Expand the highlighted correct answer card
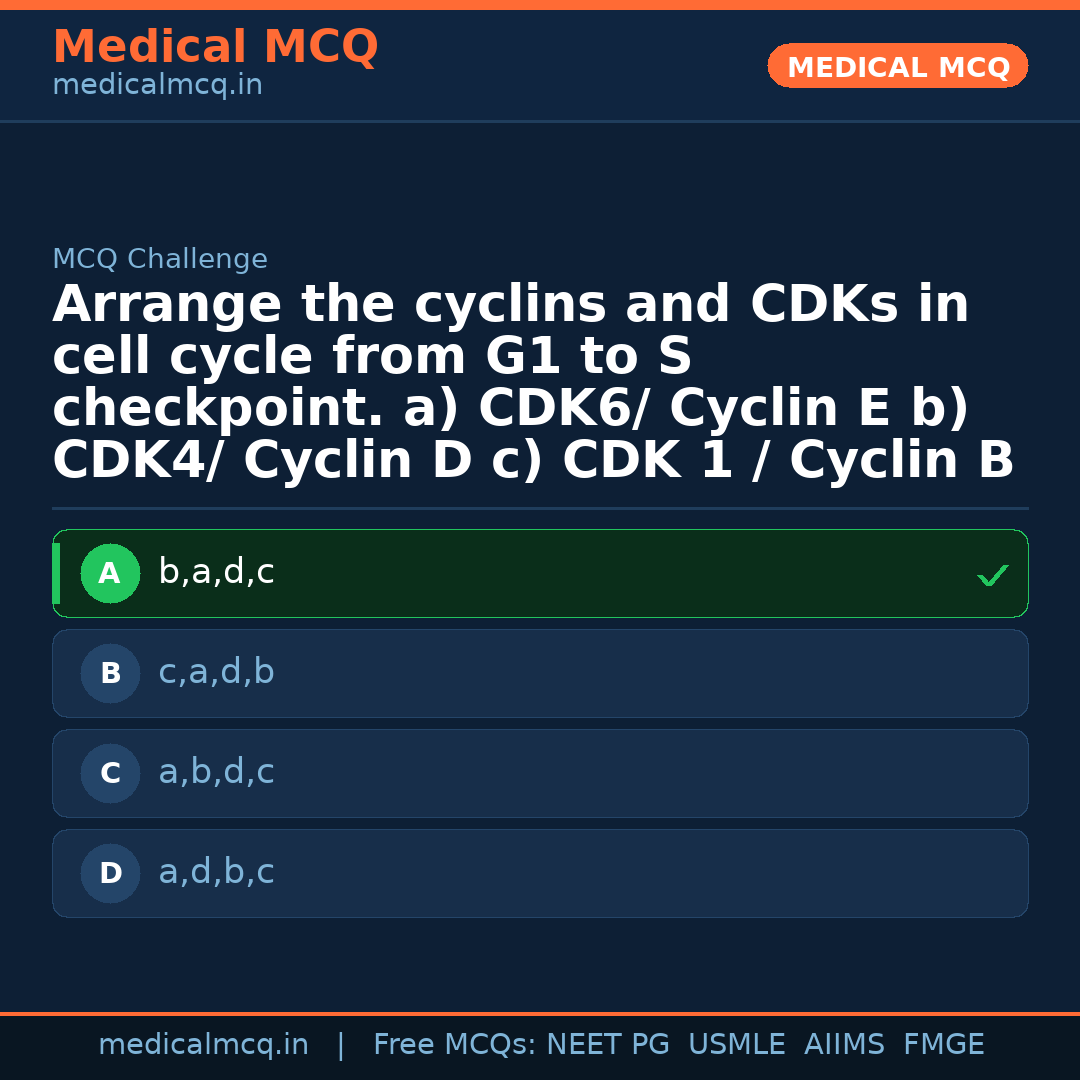Image resolution: width=1080 pixels, height=1080 pixels. tap(540, 573)
